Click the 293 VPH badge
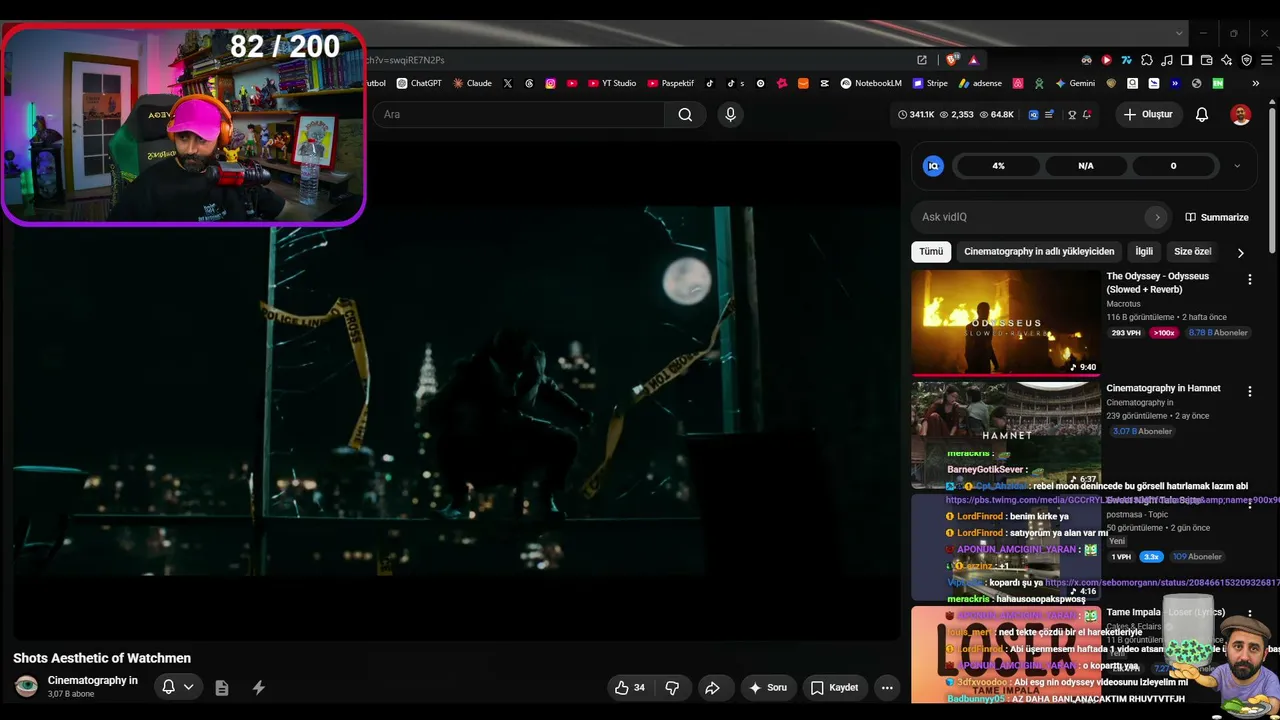Screen dimensions: 1280x720 point(1126,333)
